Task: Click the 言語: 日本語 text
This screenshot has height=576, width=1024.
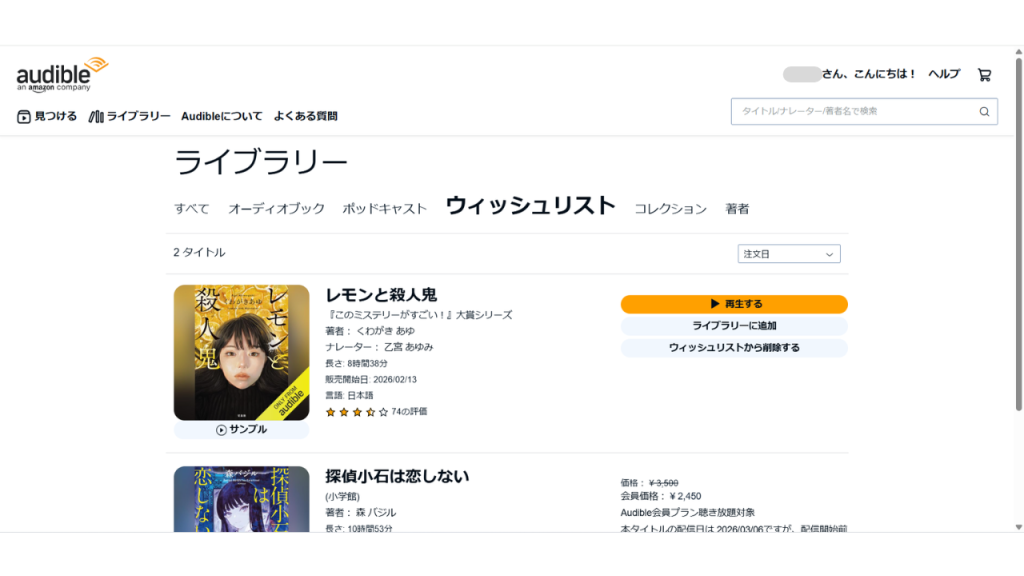Action: (349, 396)
